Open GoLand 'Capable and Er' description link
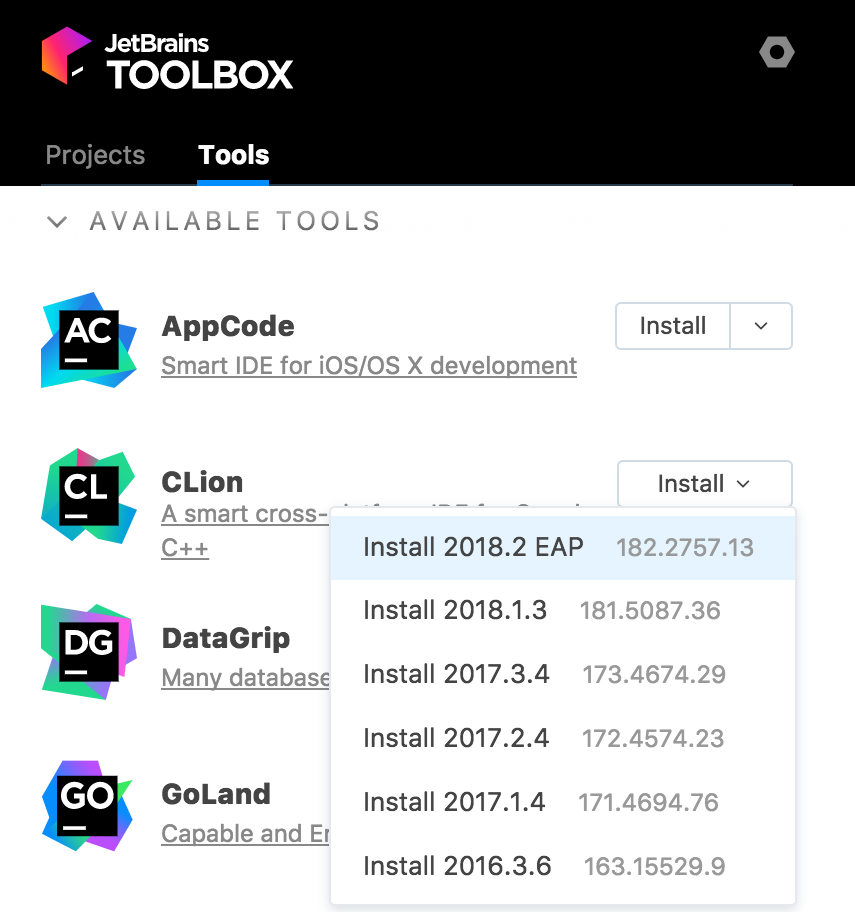This screenshot has height=912, width=855. [245, 833]
